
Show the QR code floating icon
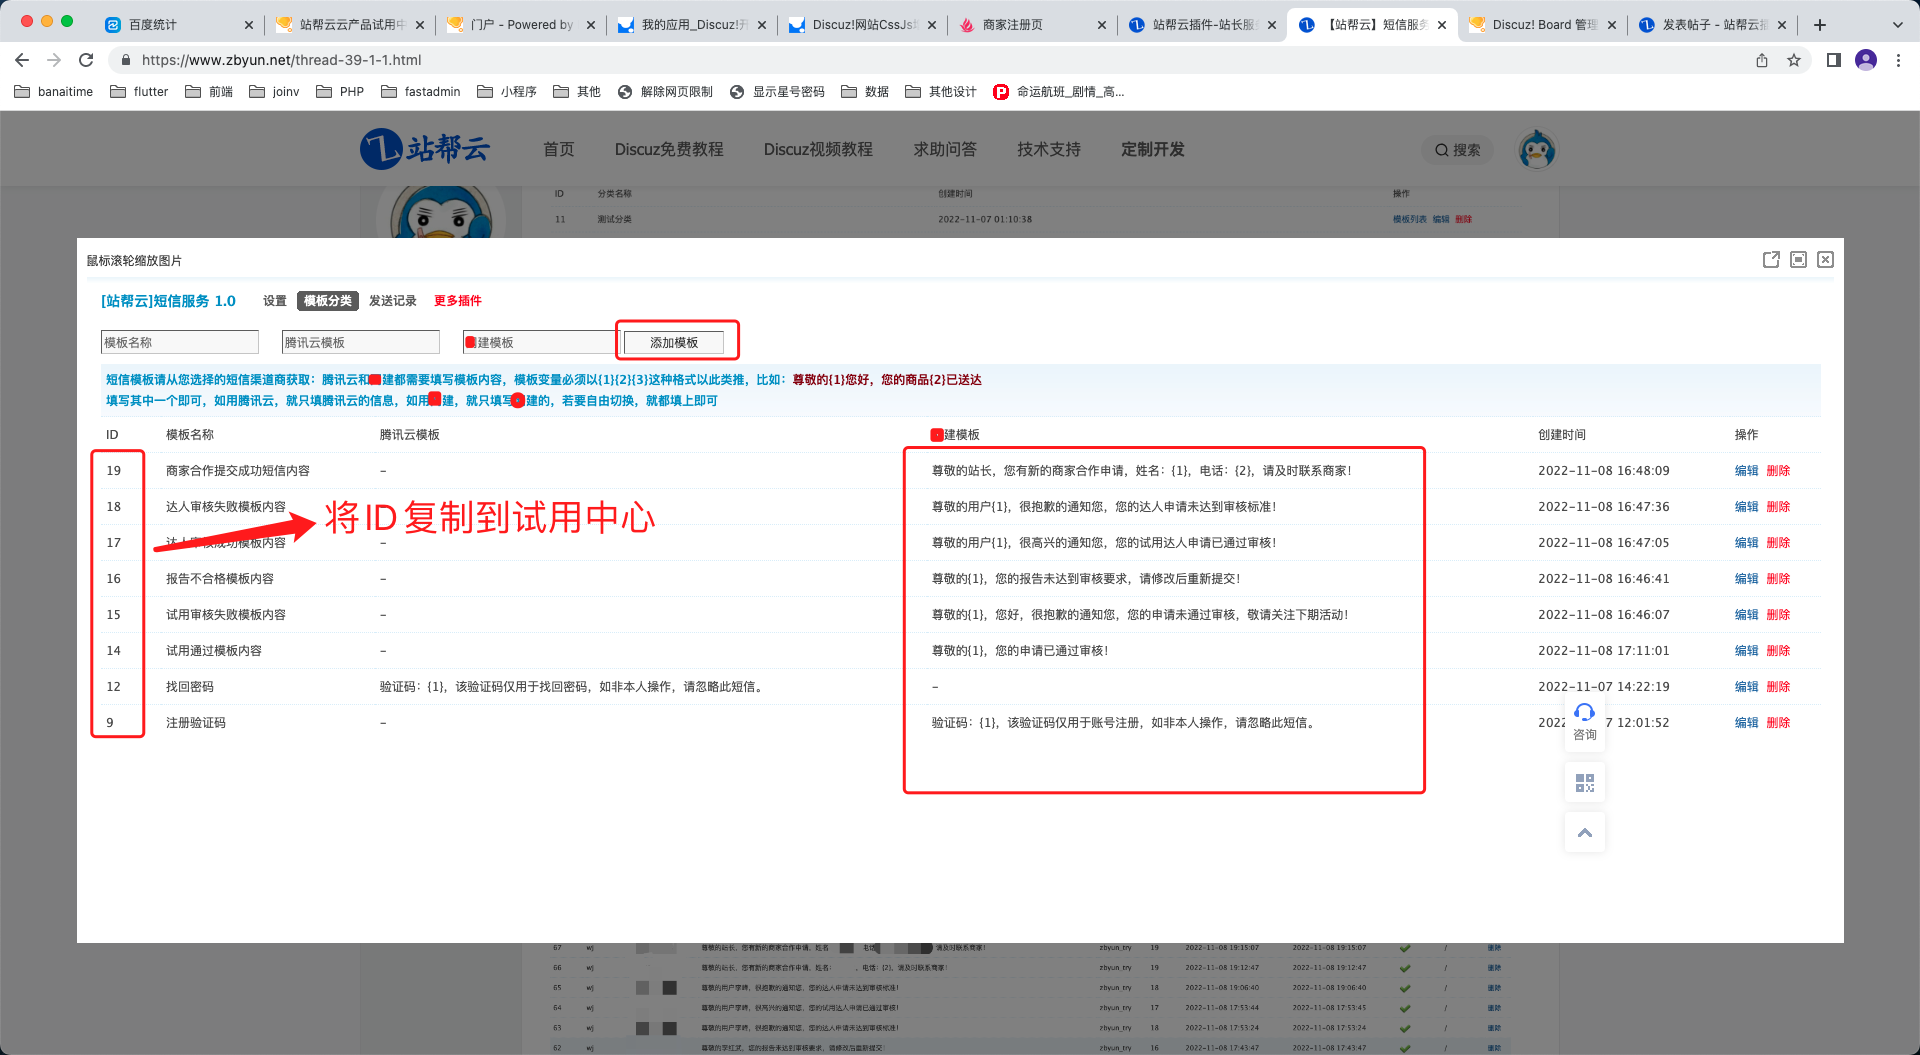point(1585,783)
